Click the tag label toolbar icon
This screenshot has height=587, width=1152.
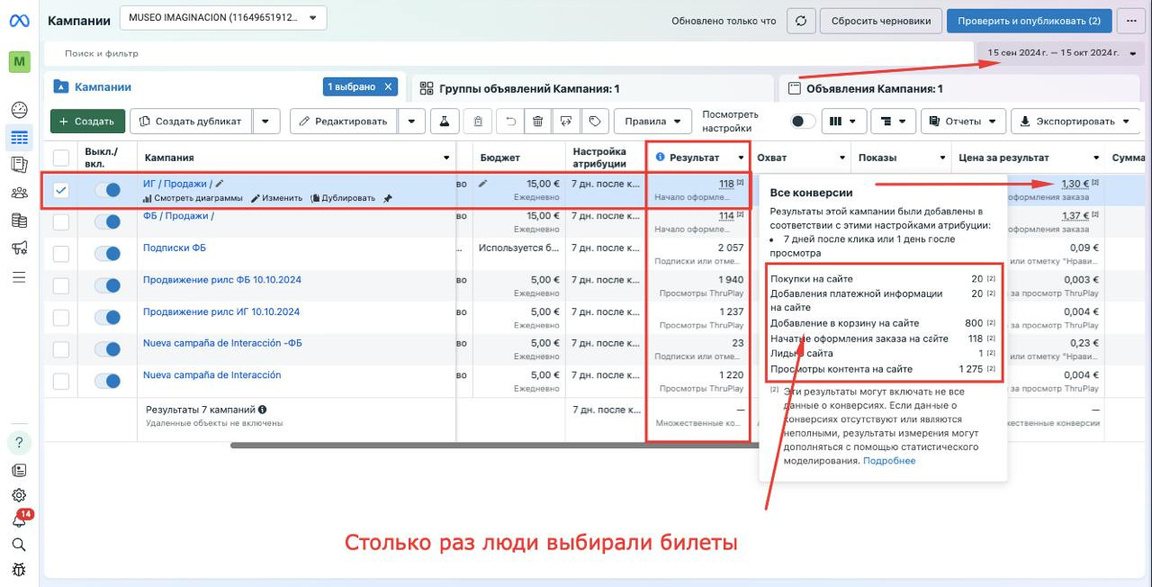pyautogui.click(x=594, y=121)
